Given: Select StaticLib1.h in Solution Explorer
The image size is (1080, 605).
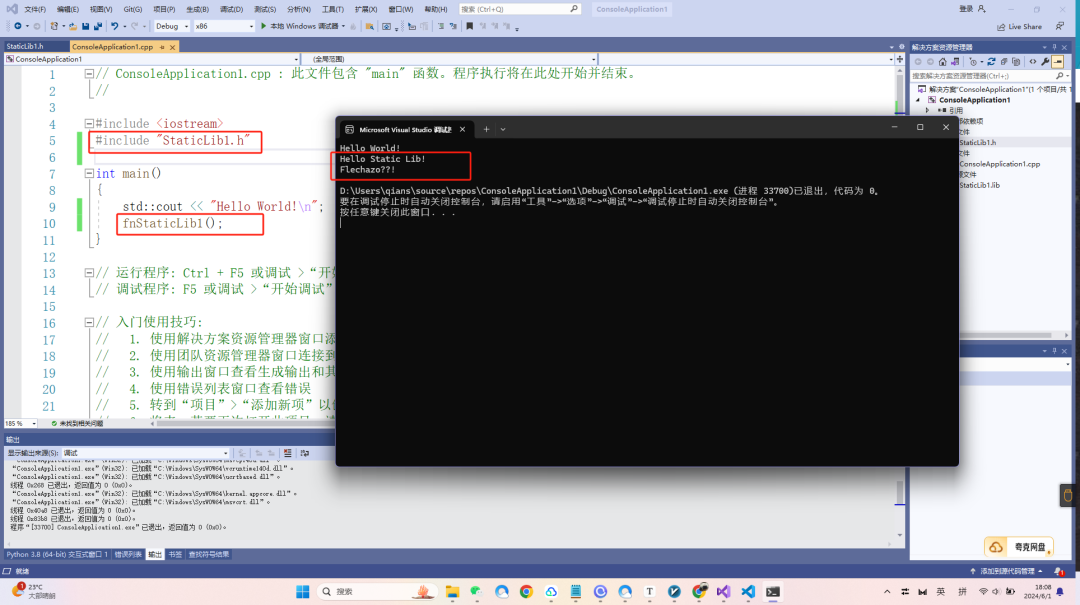Looking at the screenshot, I should pos(977,143).
